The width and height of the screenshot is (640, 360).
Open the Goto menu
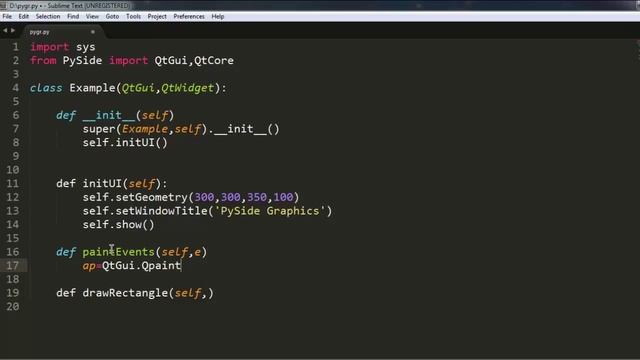[x=112, y=16]
